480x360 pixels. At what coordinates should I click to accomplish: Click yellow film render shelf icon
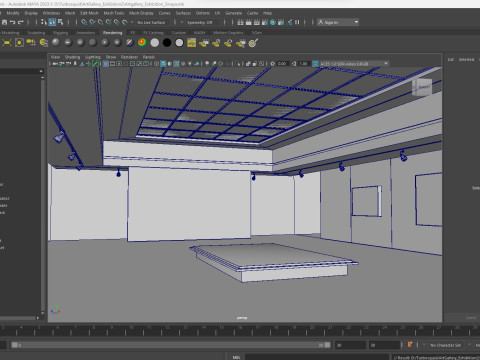click(191, 43)
